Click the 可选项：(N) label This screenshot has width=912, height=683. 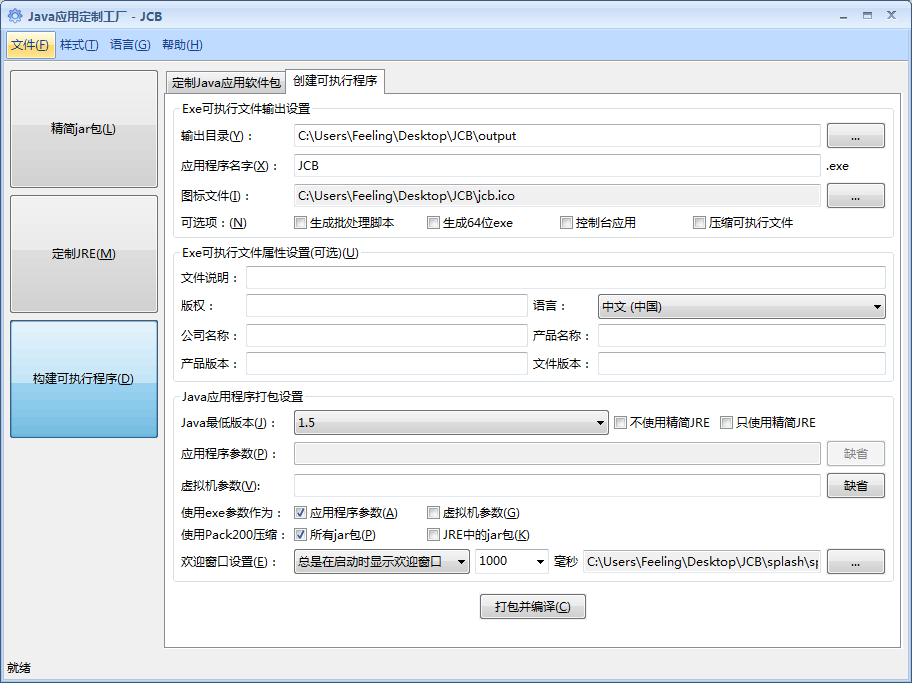(x=213, y=223)
